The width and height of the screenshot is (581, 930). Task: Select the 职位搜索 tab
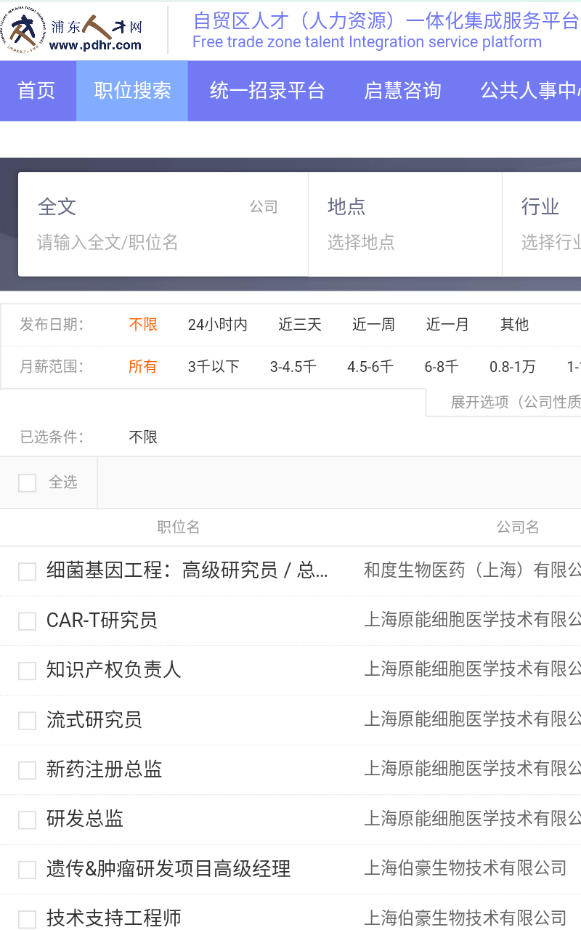point(132,91)
